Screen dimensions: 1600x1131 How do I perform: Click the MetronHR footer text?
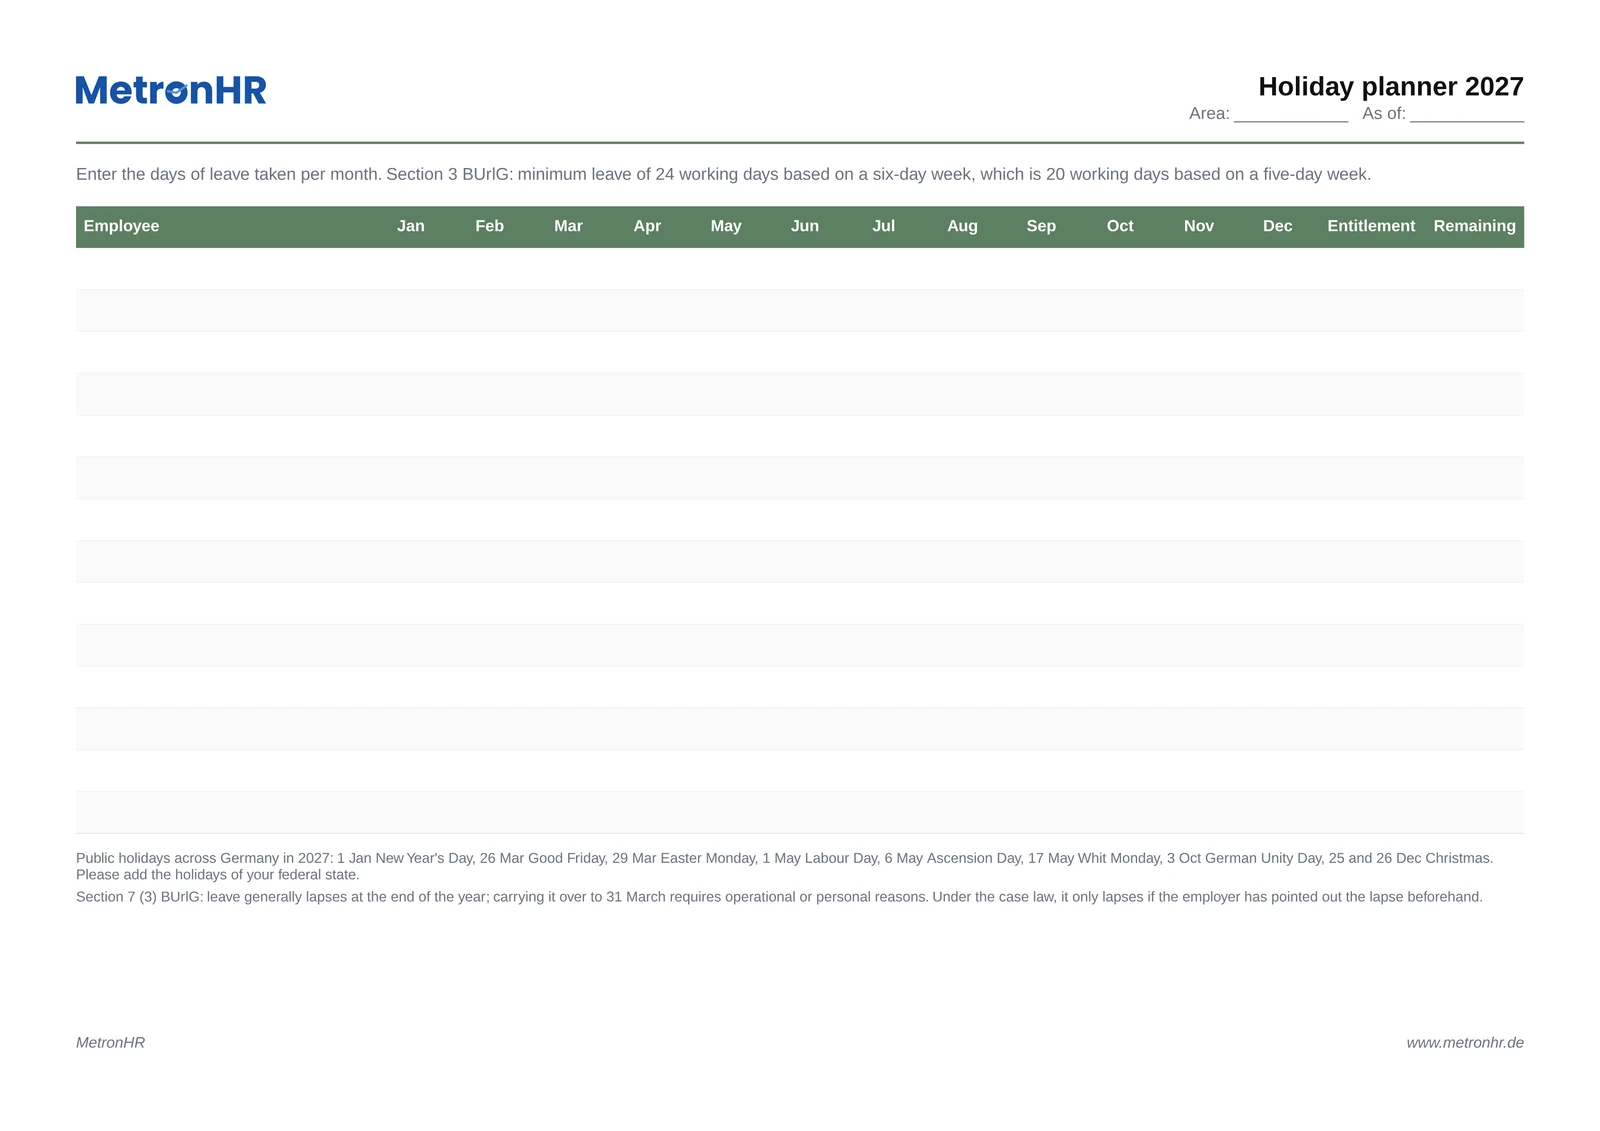click(110, 1042)
